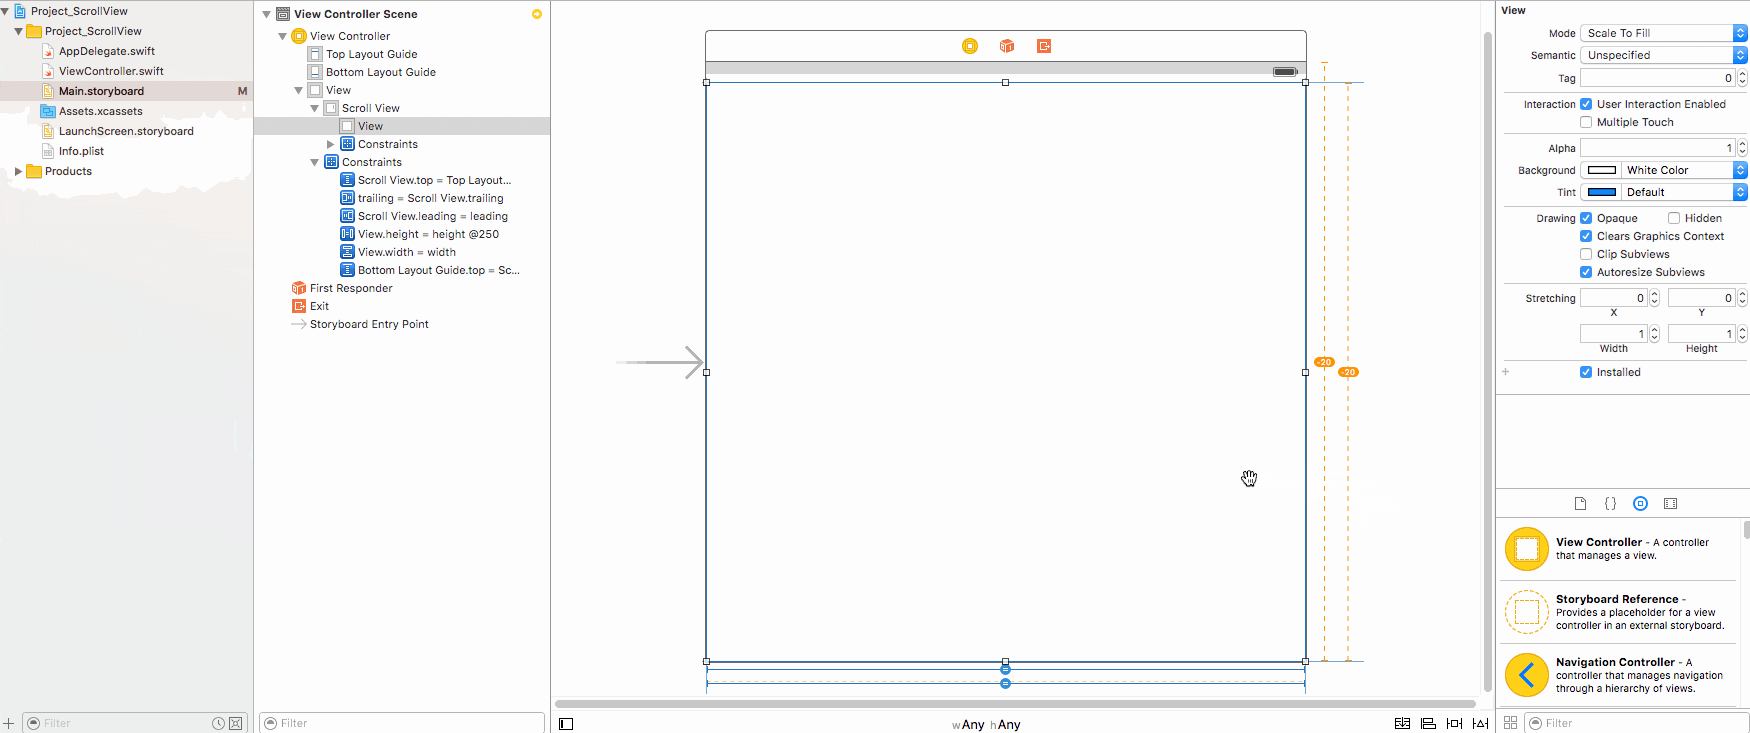
Task: Click the Navigation Controller library icon
Action: pyautogui.click(x=1526, y=675)
